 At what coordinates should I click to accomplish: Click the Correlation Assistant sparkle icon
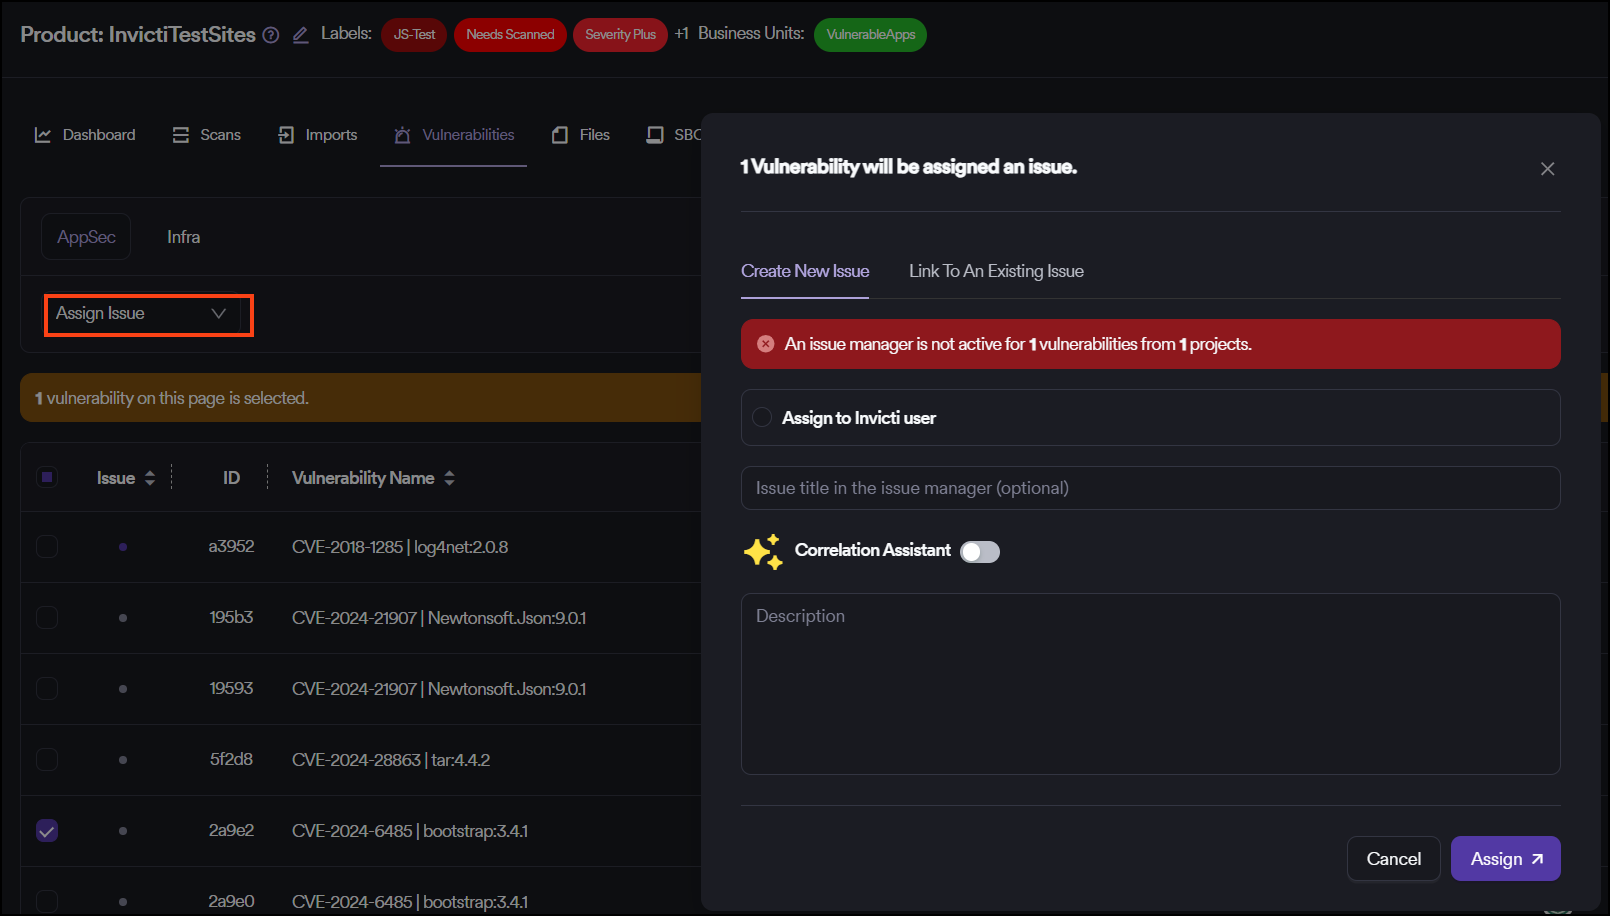pyautogui.click(x=763, y=551)
